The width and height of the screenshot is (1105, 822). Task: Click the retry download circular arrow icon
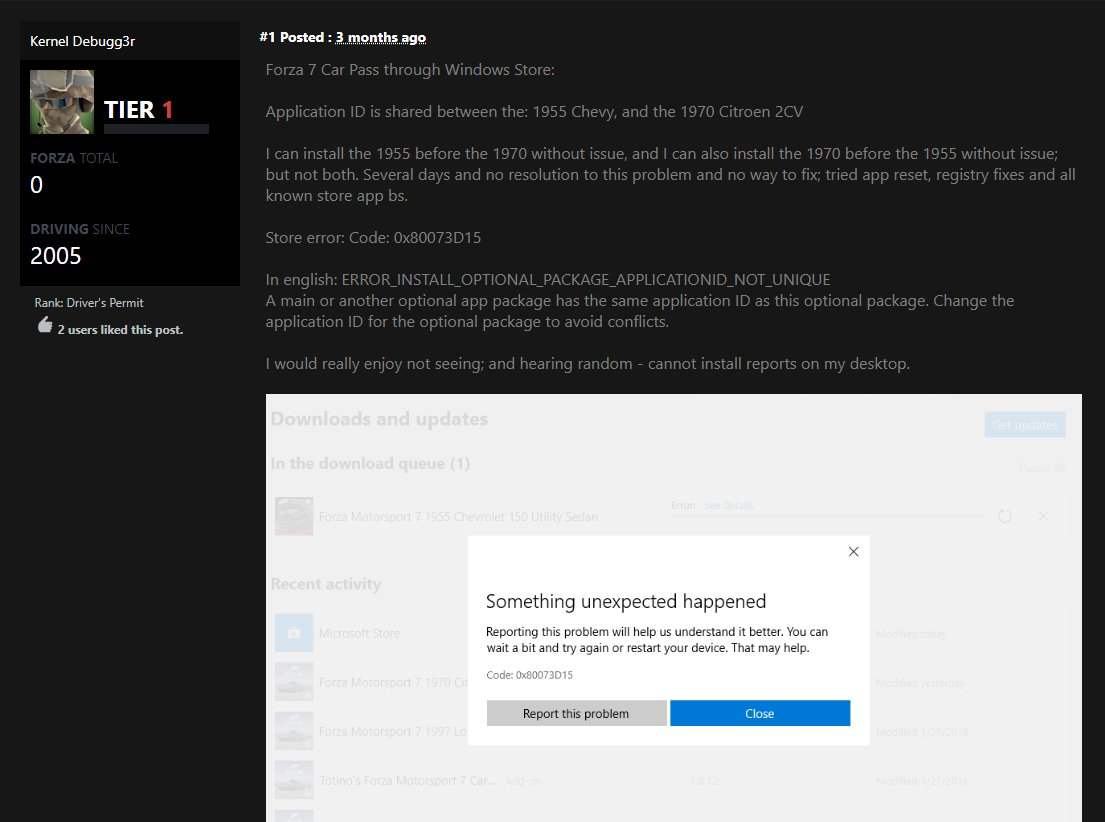coord(1005,516)
